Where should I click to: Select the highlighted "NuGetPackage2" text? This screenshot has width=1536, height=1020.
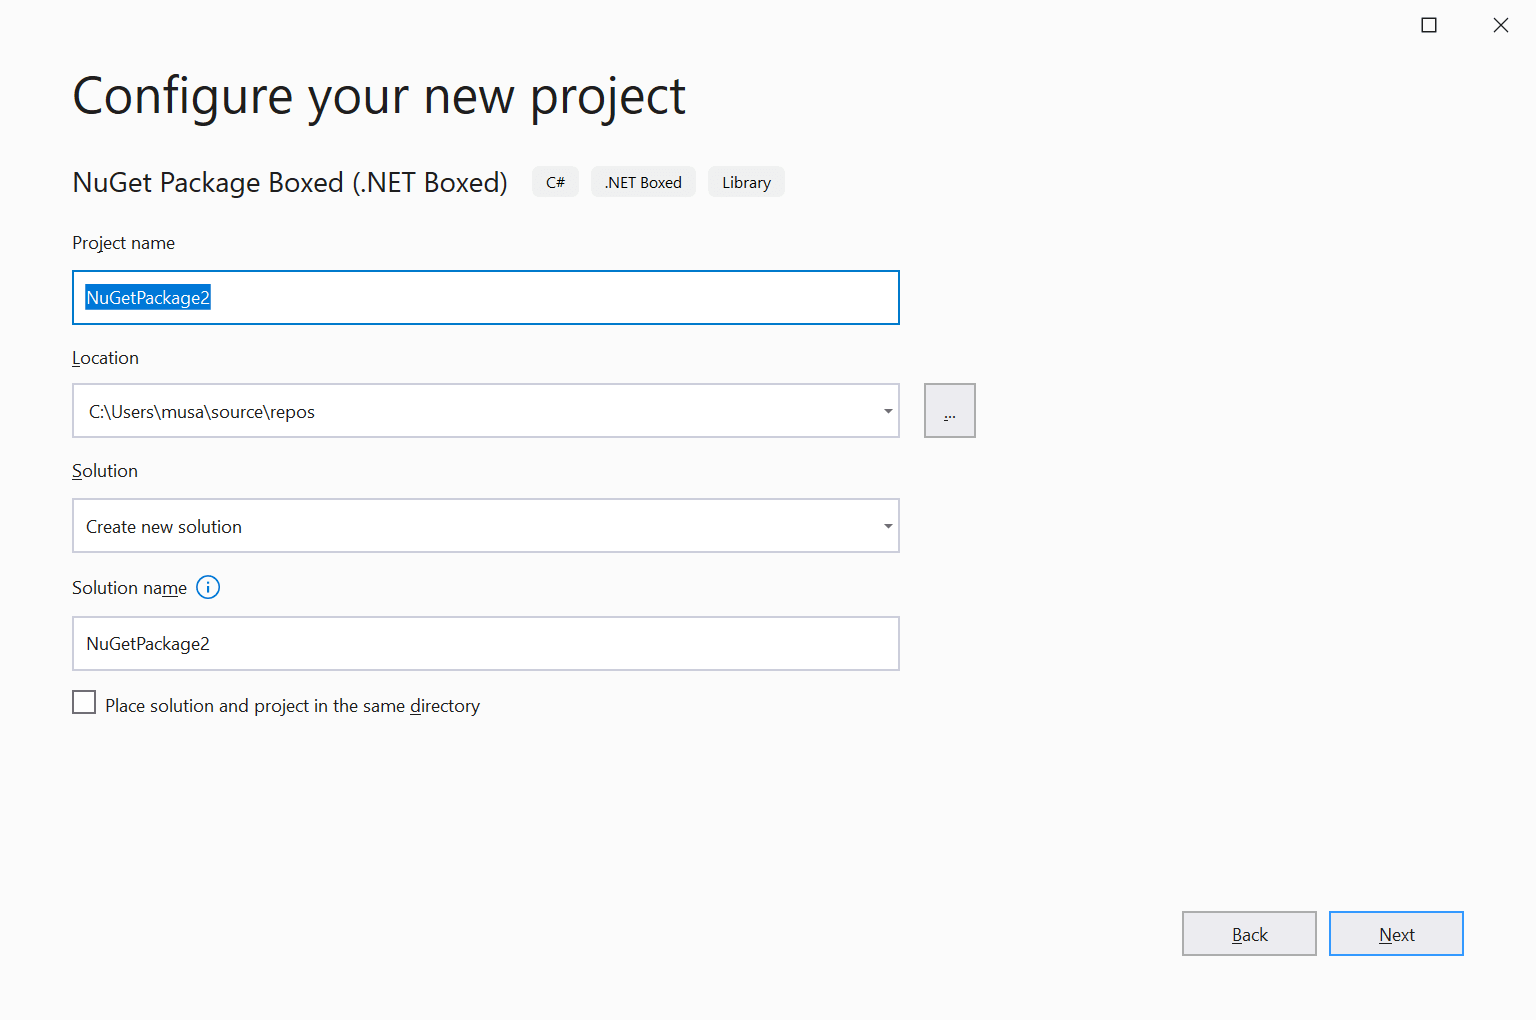click(146, 297)
